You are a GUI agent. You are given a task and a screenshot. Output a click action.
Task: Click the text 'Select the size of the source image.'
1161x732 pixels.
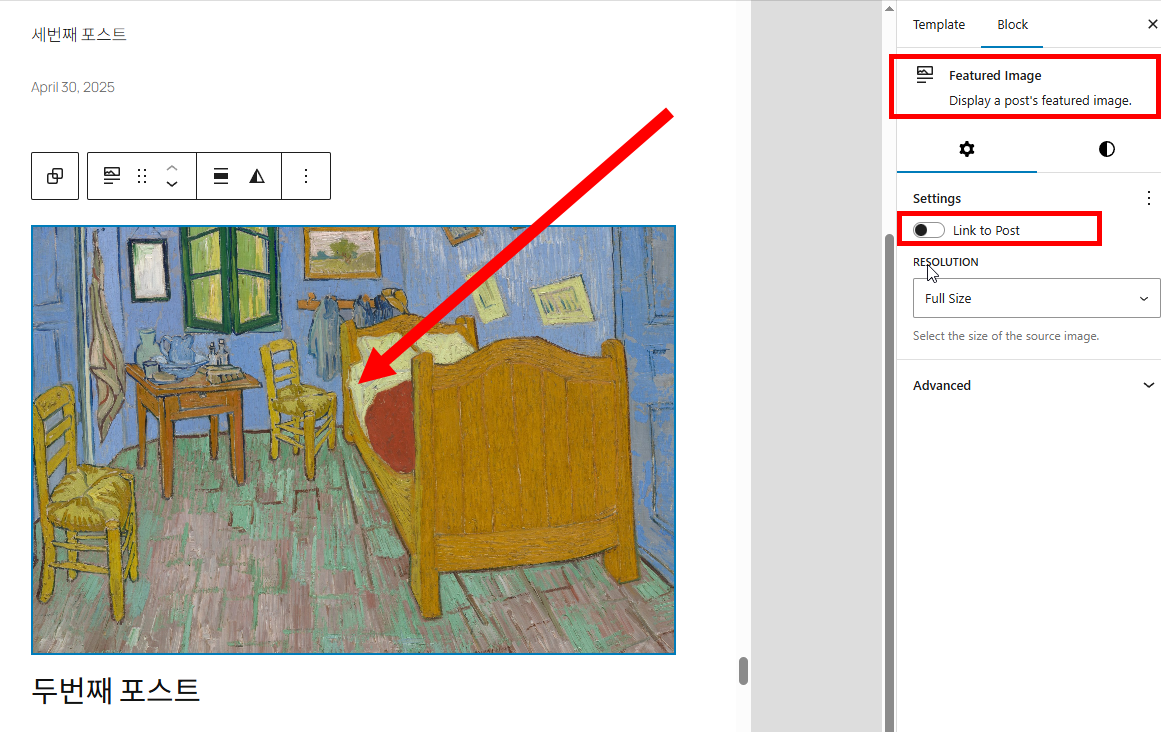click(x=1006, y=336)
